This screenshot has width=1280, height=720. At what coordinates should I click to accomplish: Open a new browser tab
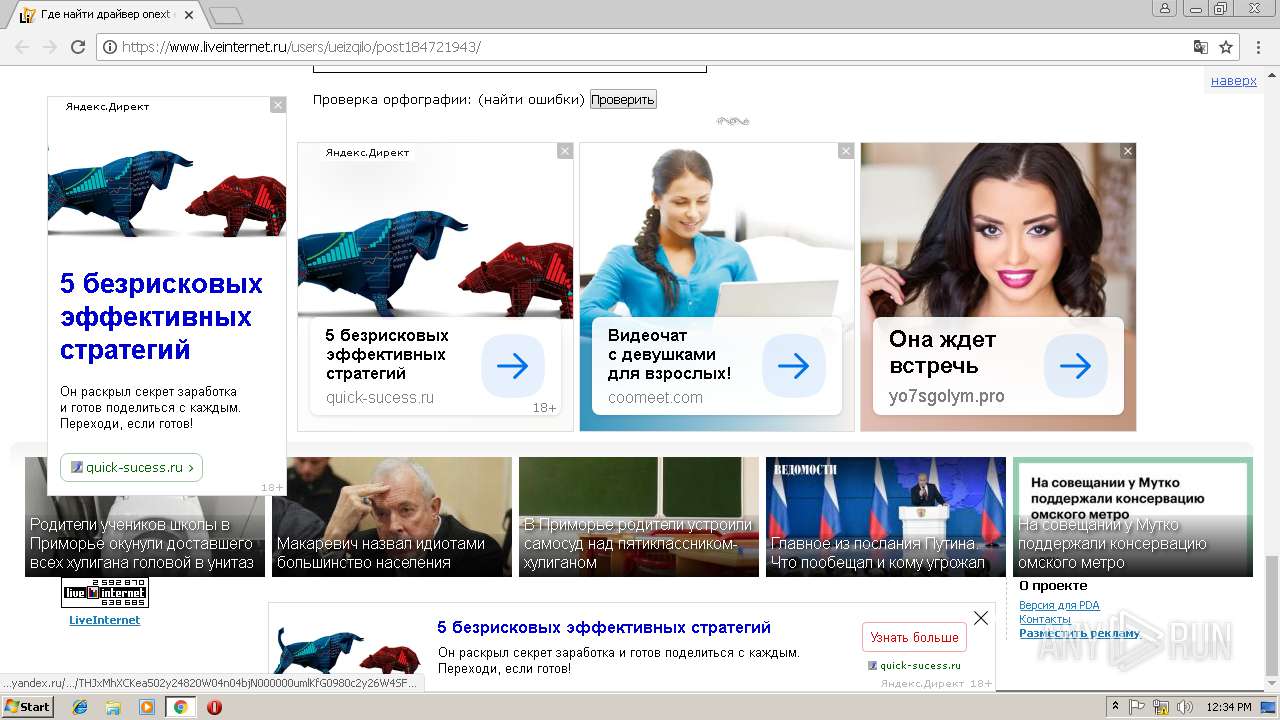(x=226, y=15)
